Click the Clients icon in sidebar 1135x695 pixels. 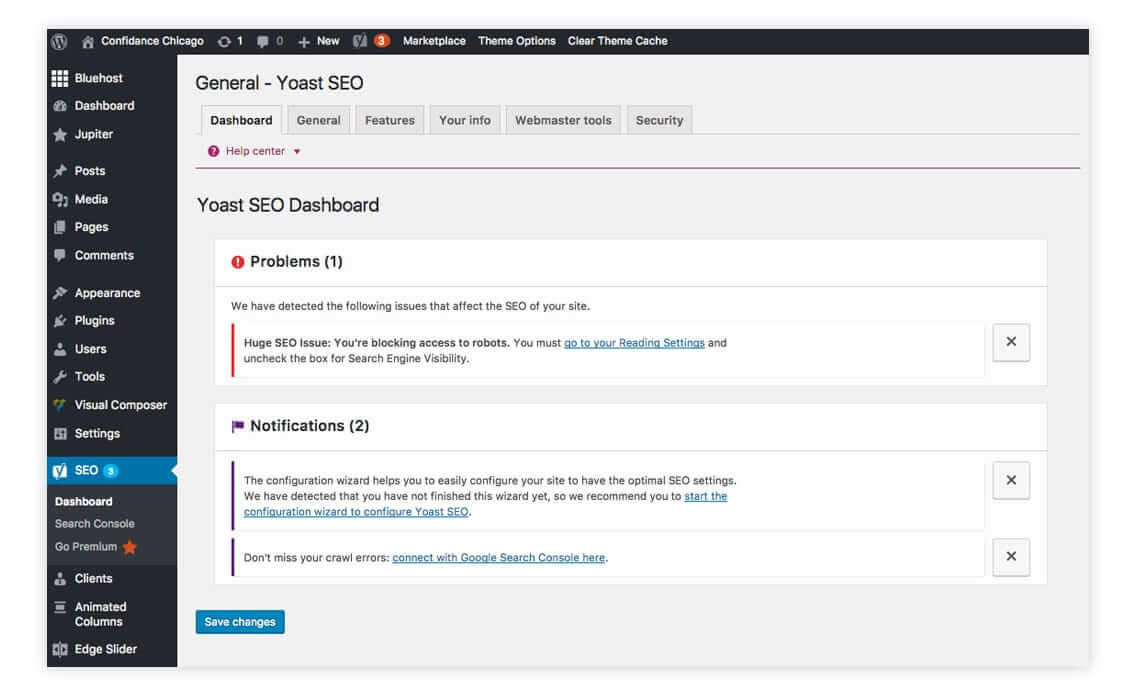60,578
